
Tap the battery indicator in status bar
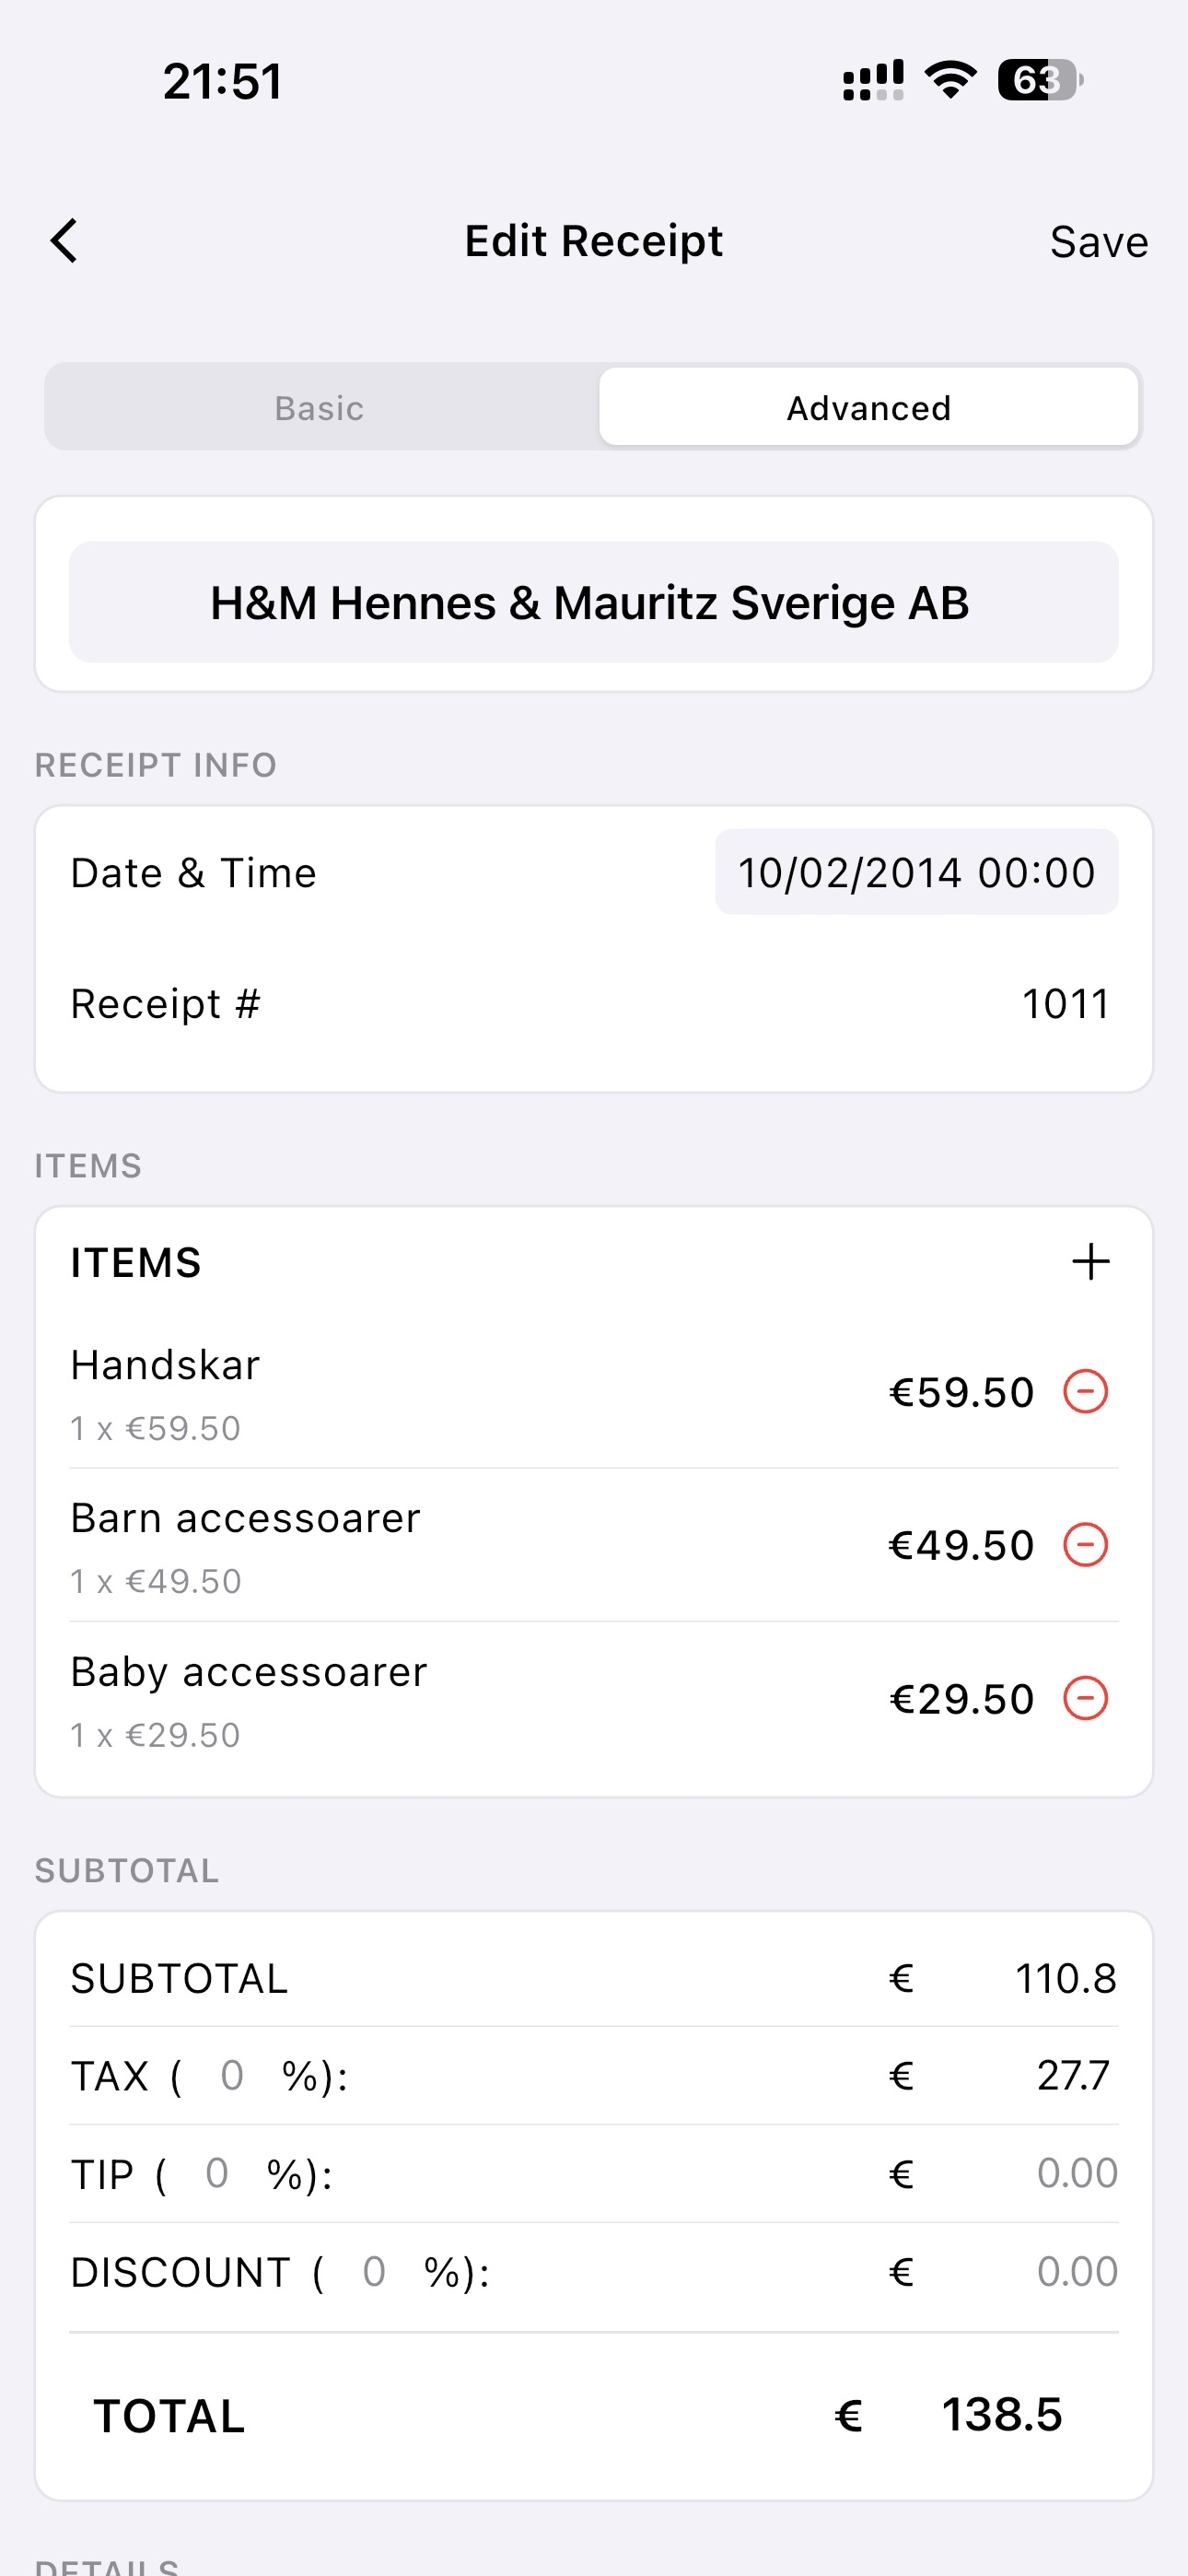[1039, 80]
